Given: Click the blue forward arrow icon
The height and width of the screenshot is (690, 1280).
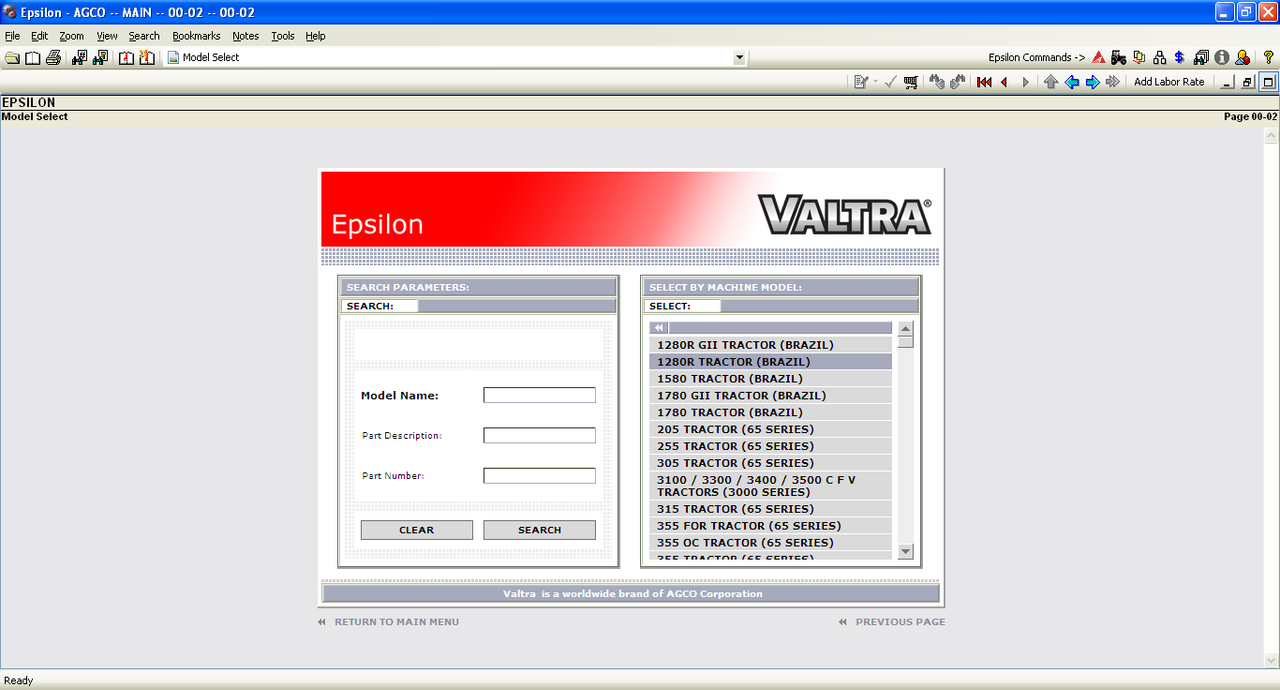Looking at the screenshot, I should coord(1092,82).
